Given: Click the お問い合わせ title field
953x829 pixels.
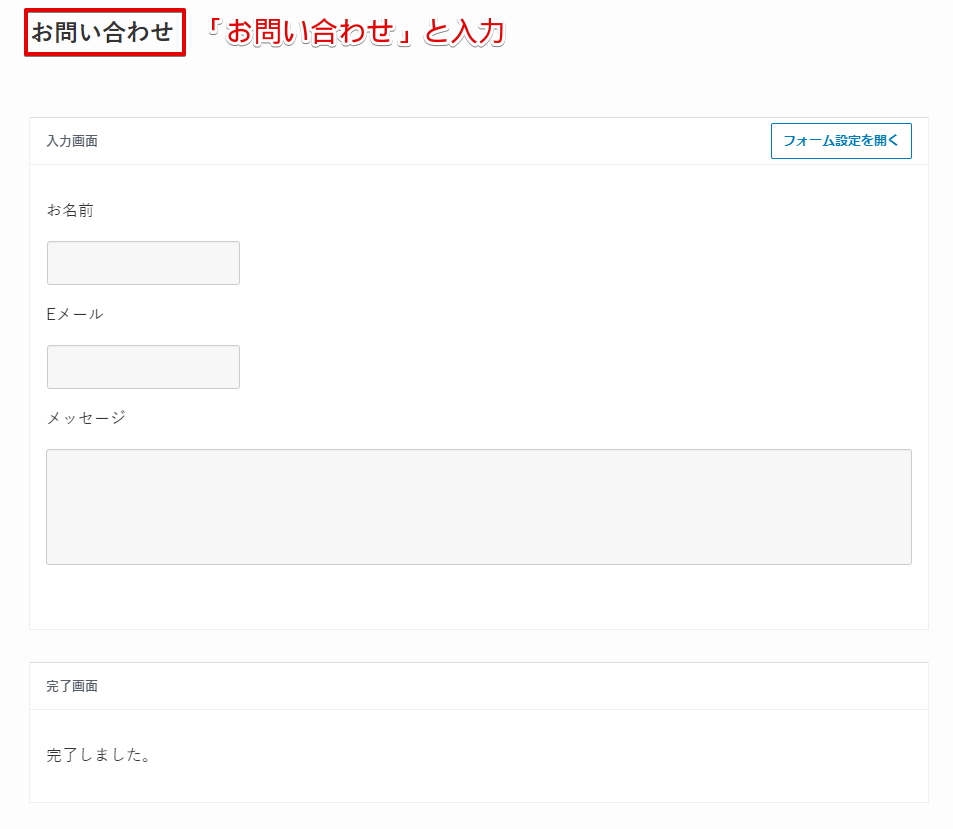Looking at the screenshot, I should tap(105, 32).
